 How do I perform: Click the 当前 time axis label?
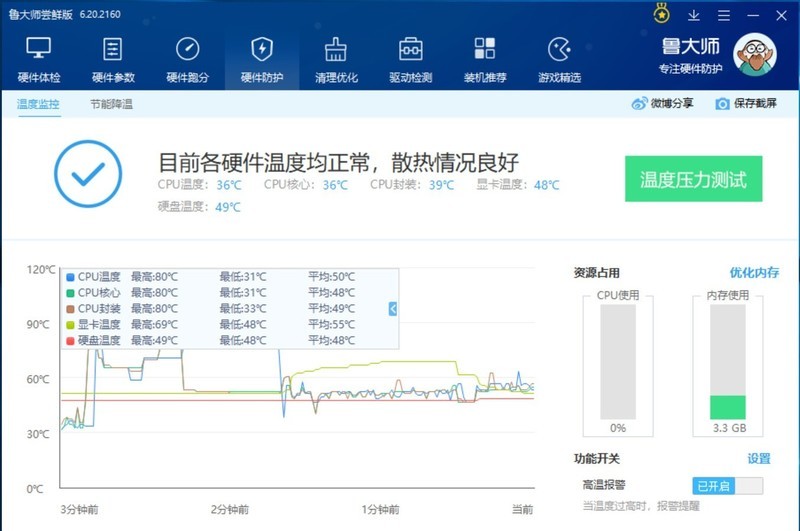click(522, 509)
